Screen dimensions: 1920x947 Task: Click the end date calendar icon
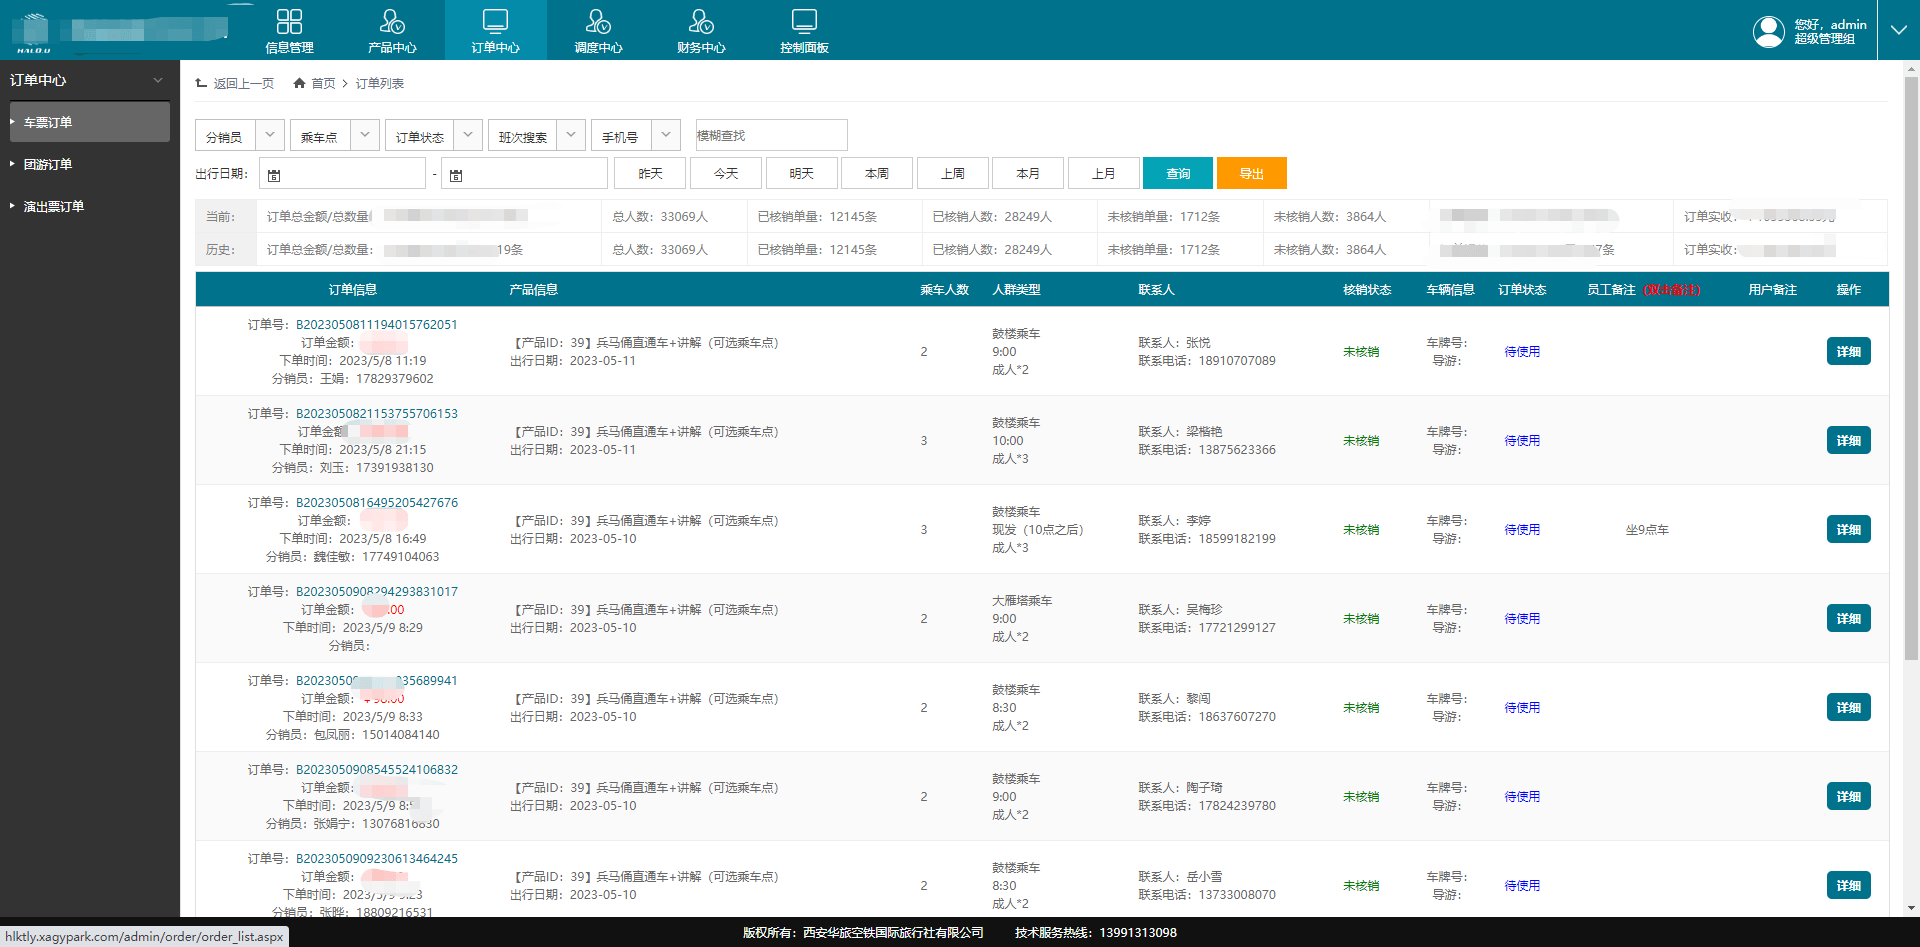(x=456, y=175)
